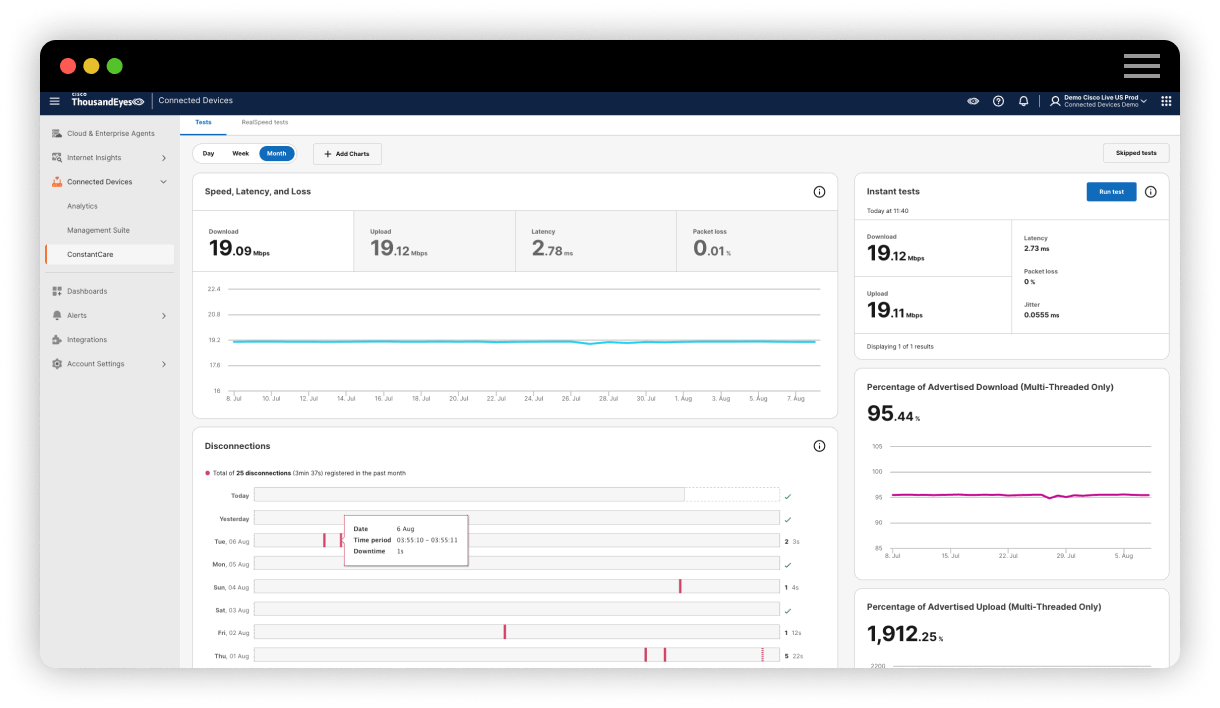Select the Month time range
The image size is (1220, 708).
(276, 154)
